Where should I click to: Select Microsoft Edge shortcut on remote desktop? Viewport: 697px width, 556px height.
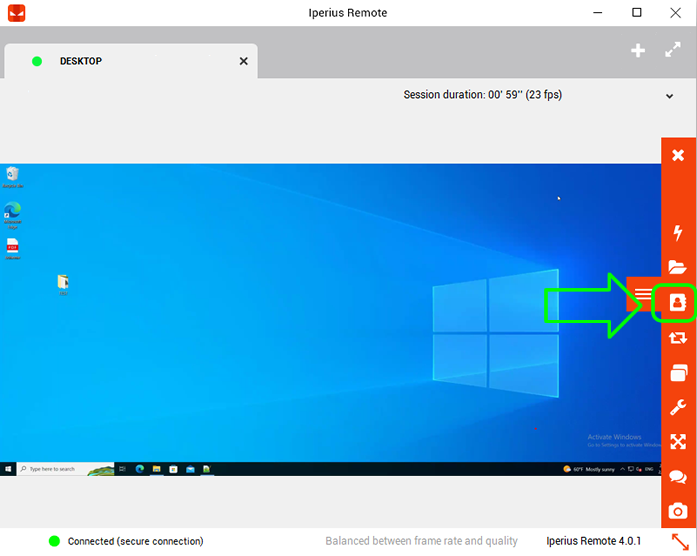[12, 216]
